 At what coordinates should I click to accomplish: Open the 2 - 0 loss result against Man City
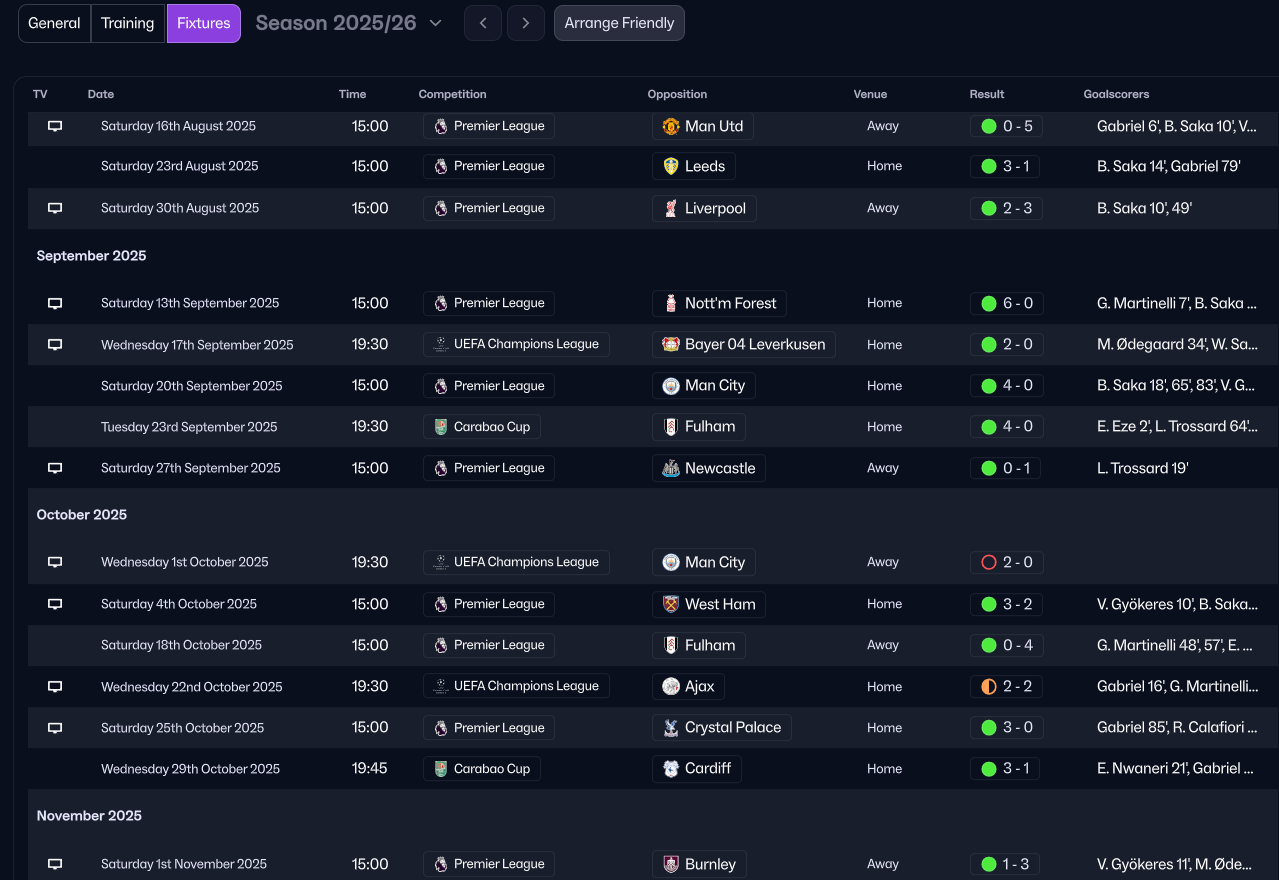[x=1006, y=562]
